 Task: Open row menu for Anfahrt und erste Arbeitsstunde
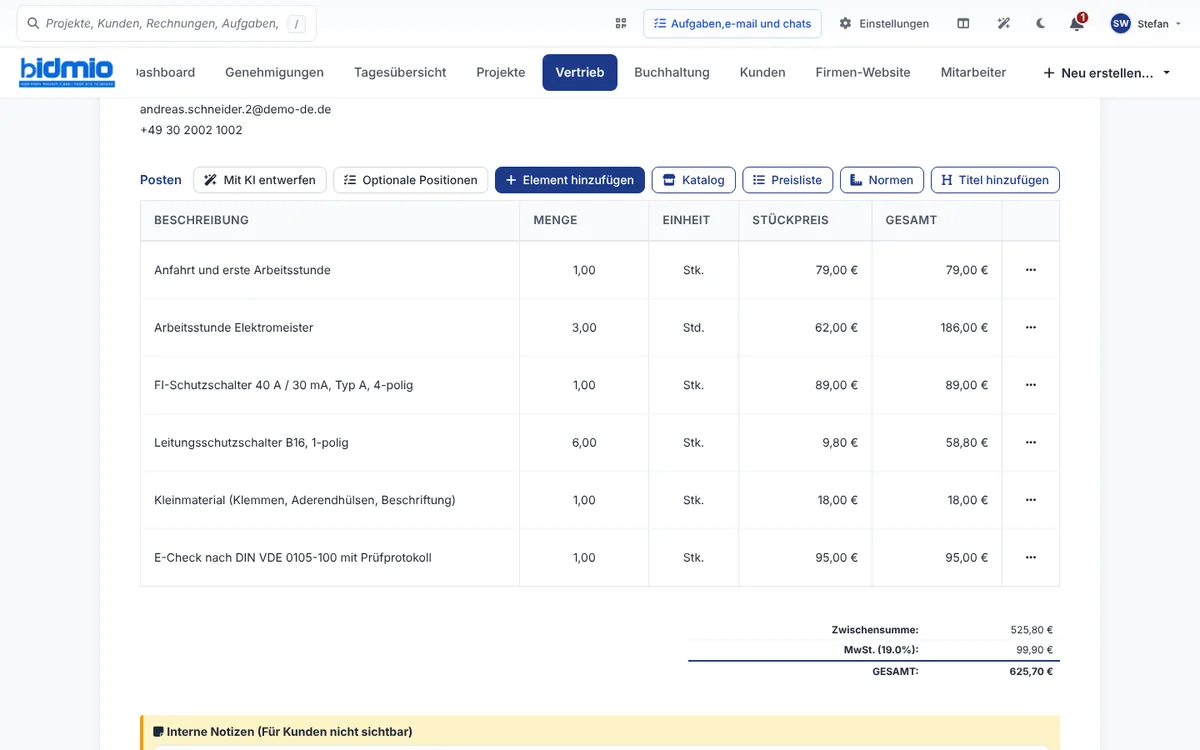[1031, 270]
